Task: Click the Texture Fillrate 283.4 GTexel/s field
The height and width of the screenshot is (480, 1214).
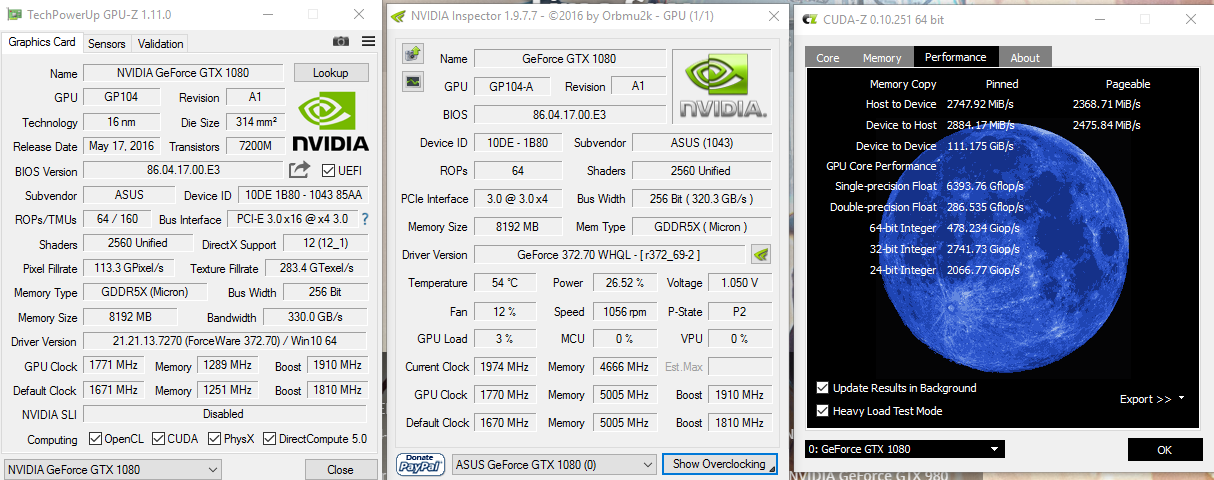Action: [316, 268]
